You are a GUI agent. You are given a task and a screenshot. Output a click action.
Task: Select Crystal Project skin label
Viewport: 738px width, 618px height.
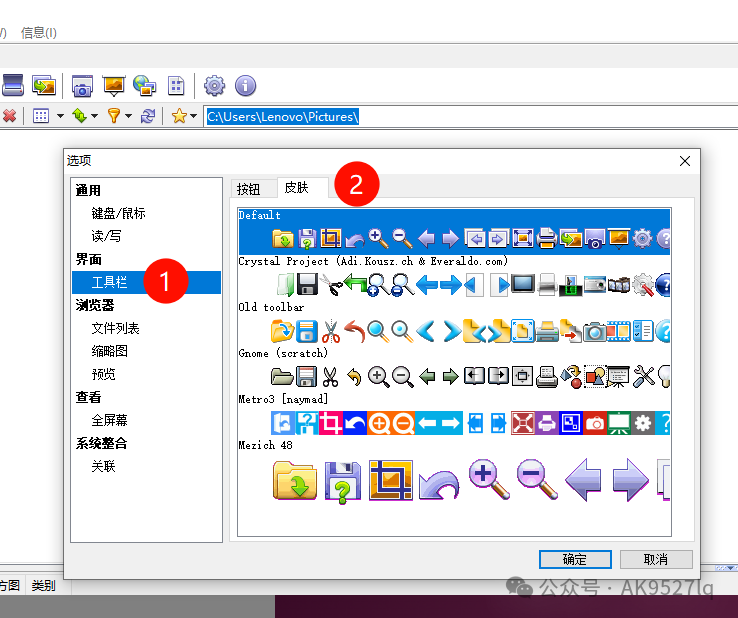coord(373,261)
